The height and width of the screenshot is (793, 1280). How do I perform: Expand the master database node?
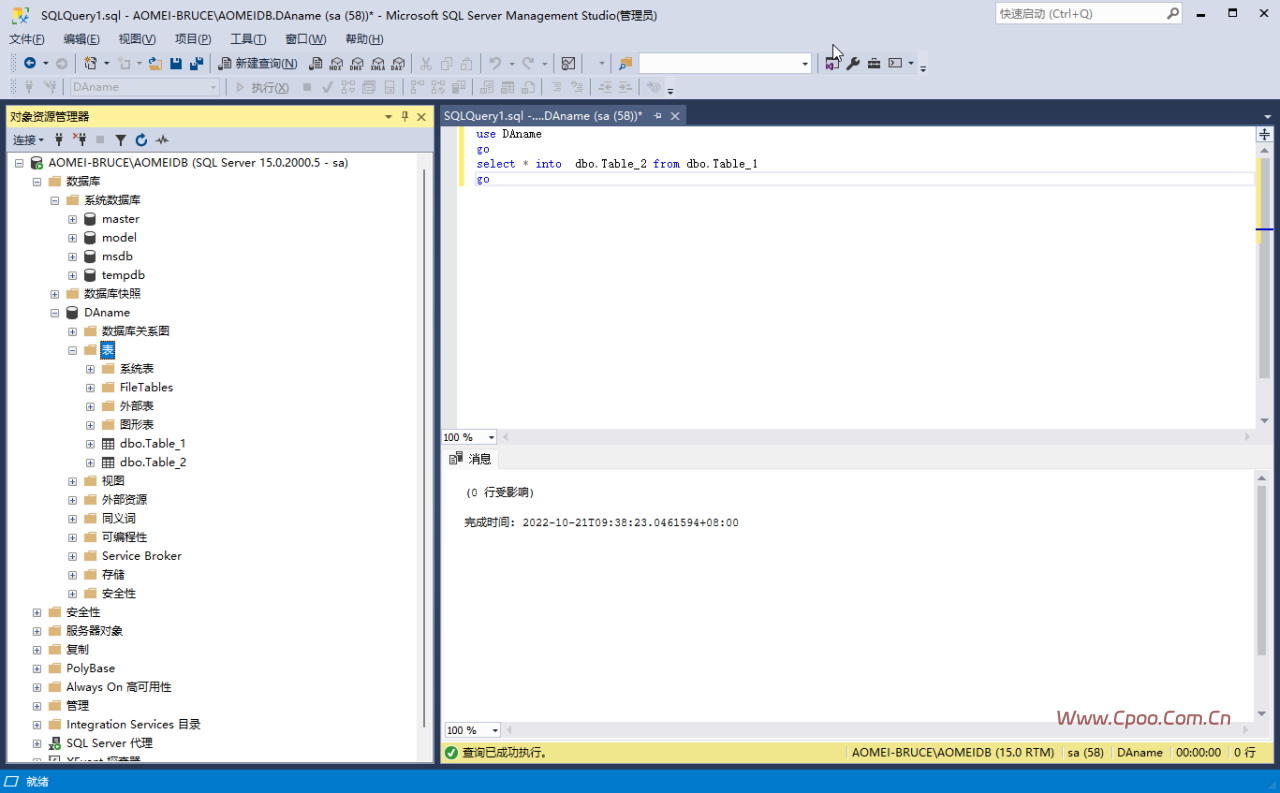73,219
